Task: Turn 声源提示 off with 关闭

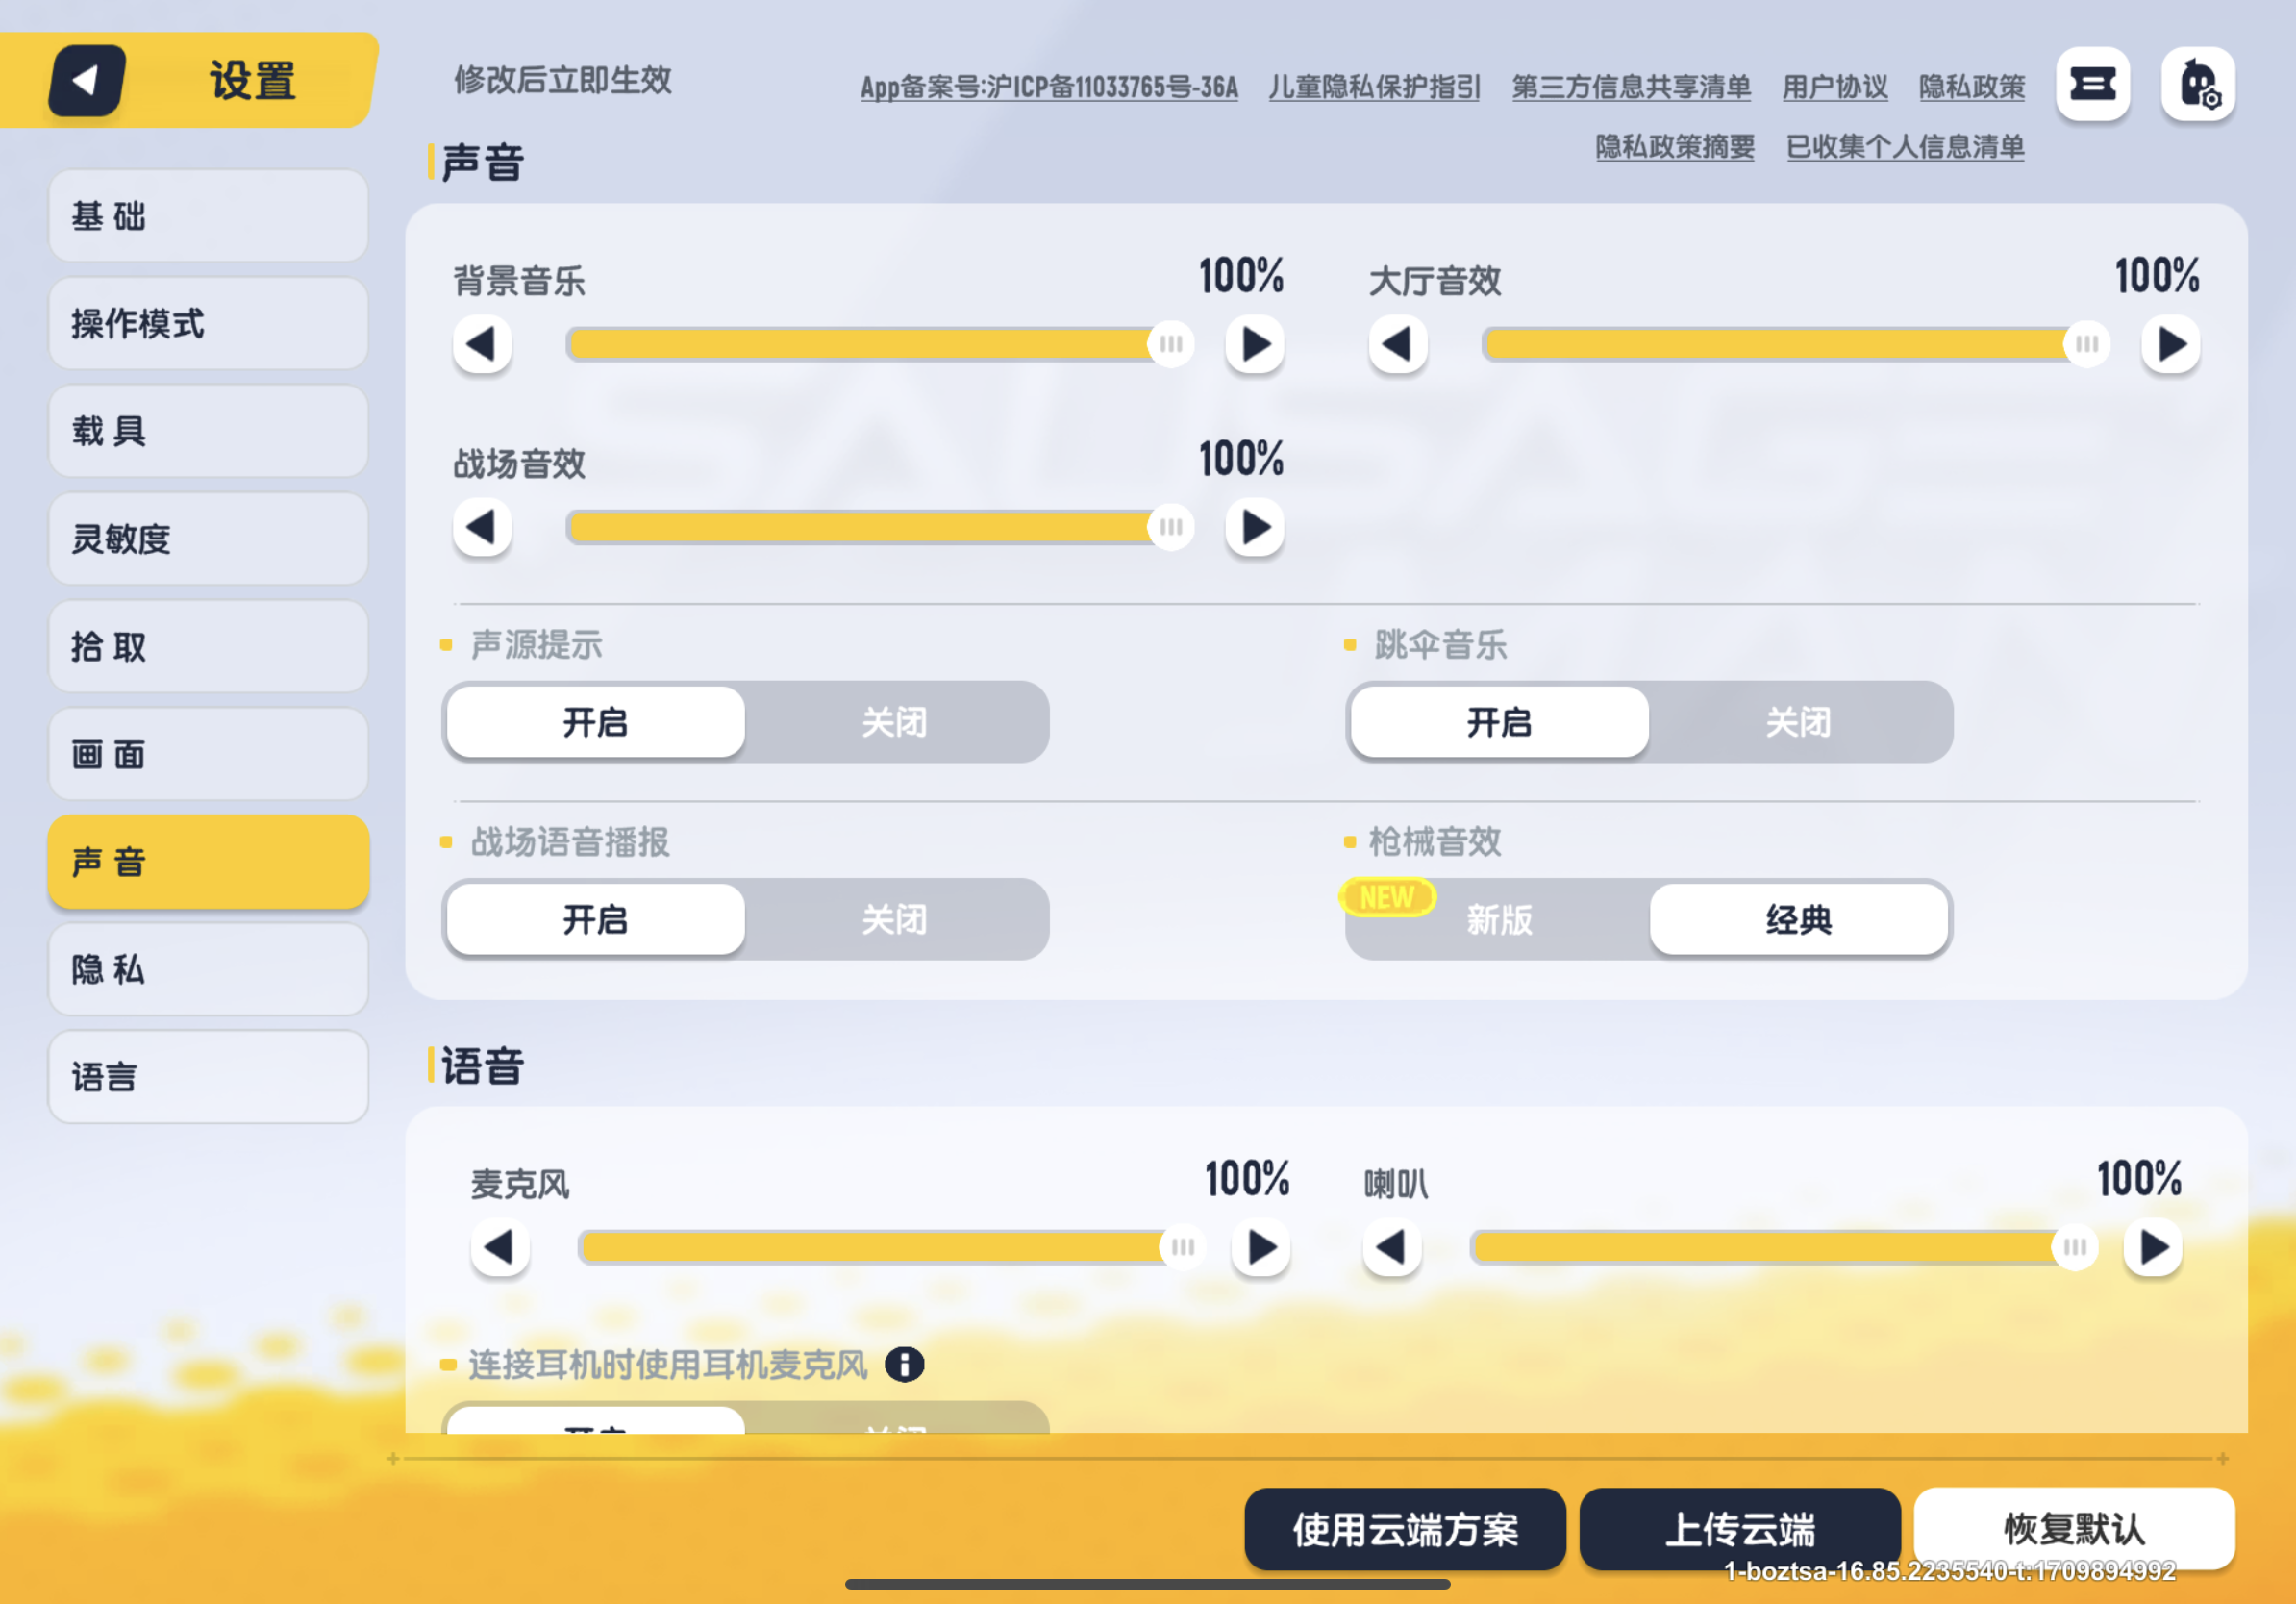Action: point(895,722)
